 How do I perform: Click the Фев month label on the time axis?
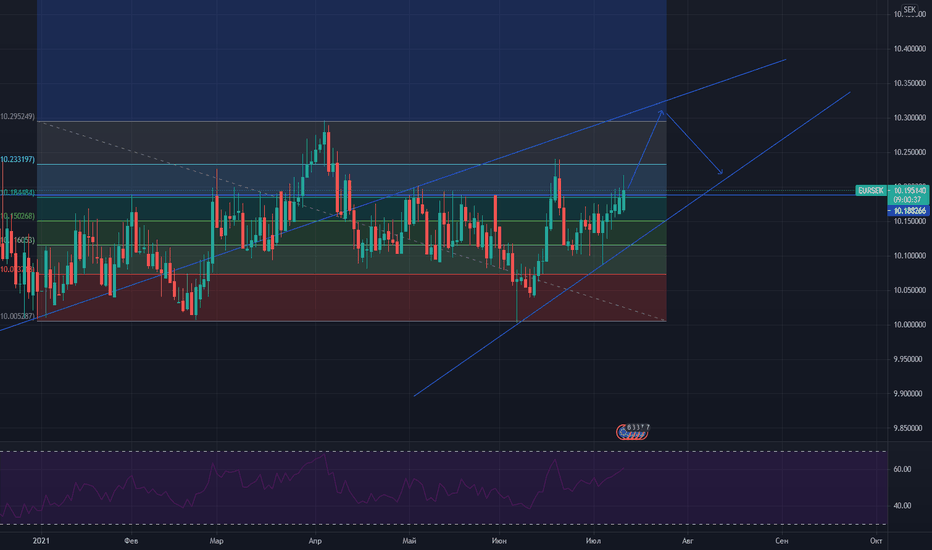tap(131, 540)
